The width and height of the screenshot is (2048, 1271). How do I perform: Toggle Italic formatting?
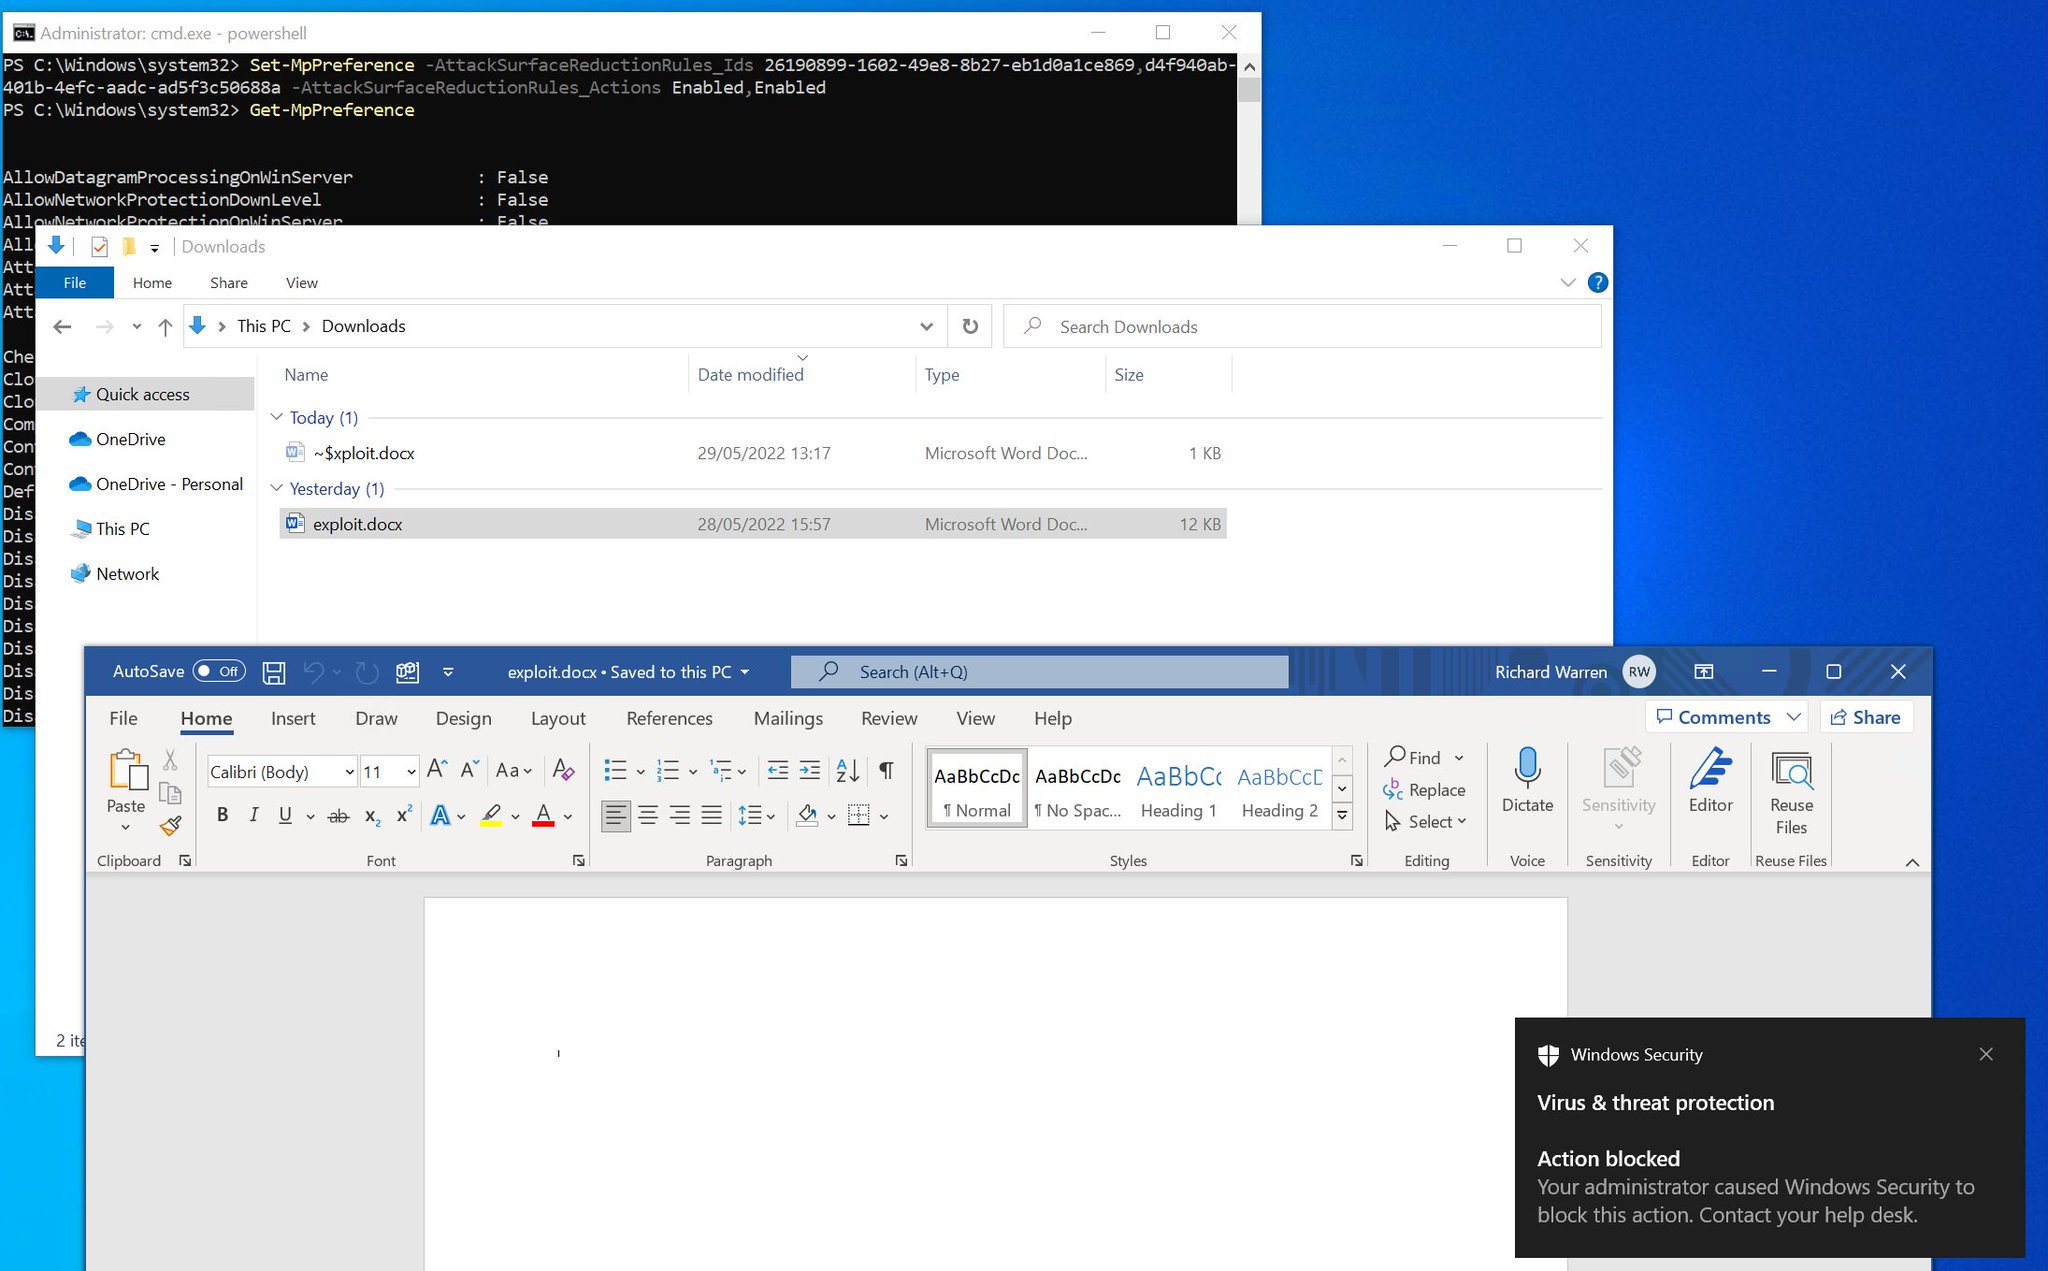coord(254,815)
